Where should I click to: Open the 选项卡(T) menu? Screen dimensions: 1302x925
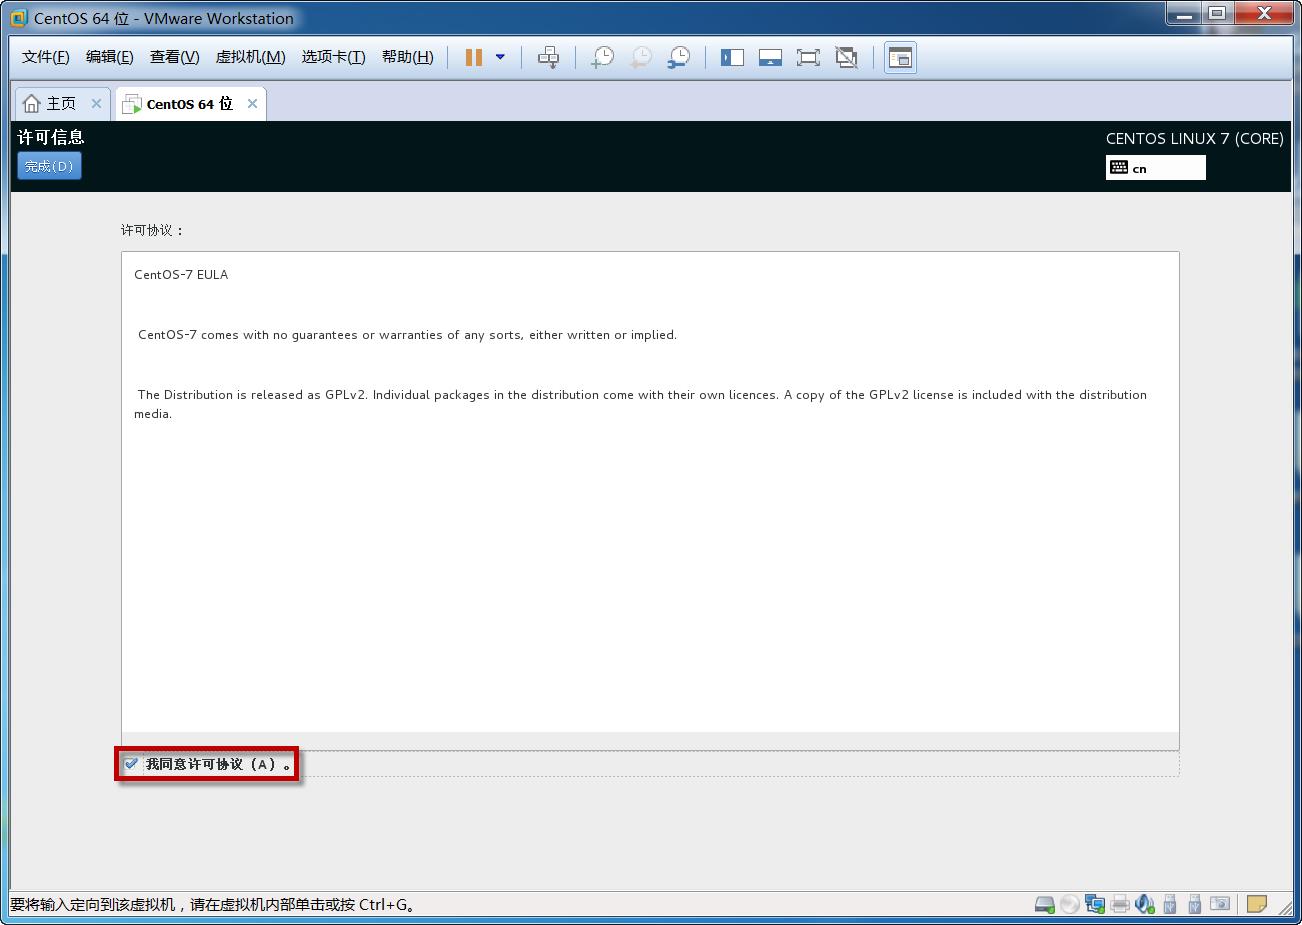coord(334,57)
